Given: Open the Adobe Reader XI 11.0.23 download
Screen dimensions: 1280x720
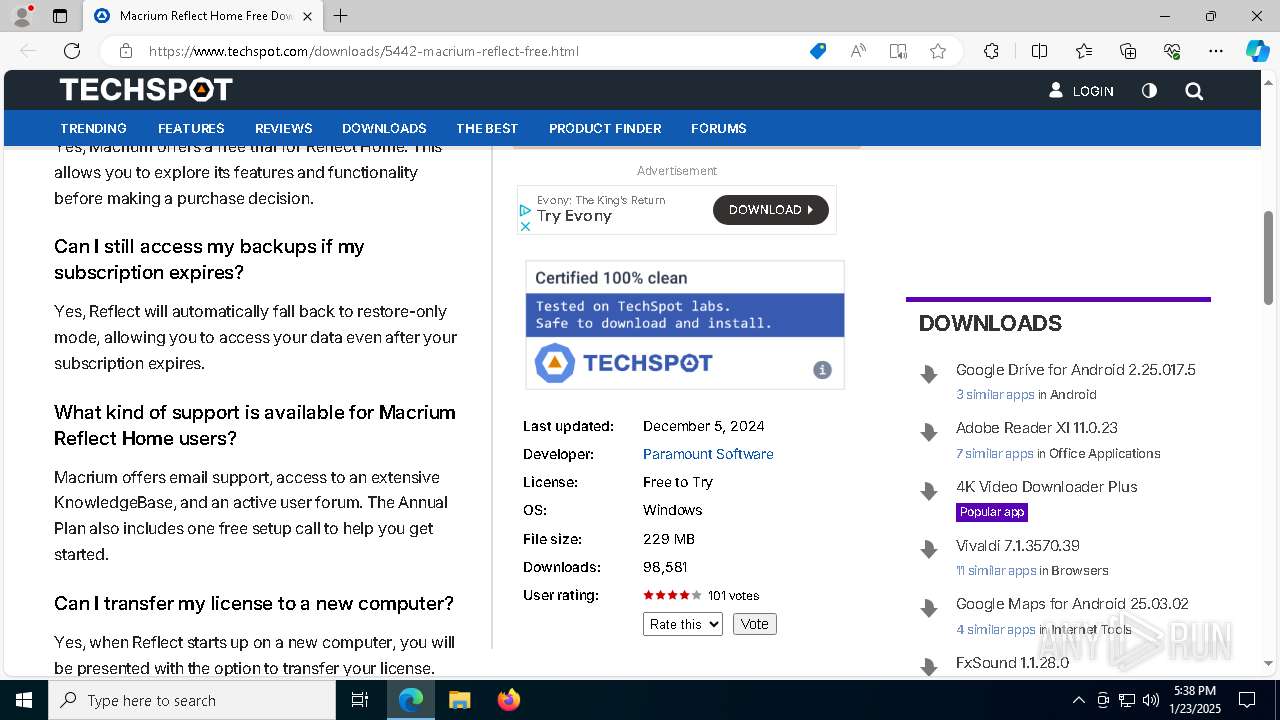Looking at the screenshot, I should tap(1036, 428).
